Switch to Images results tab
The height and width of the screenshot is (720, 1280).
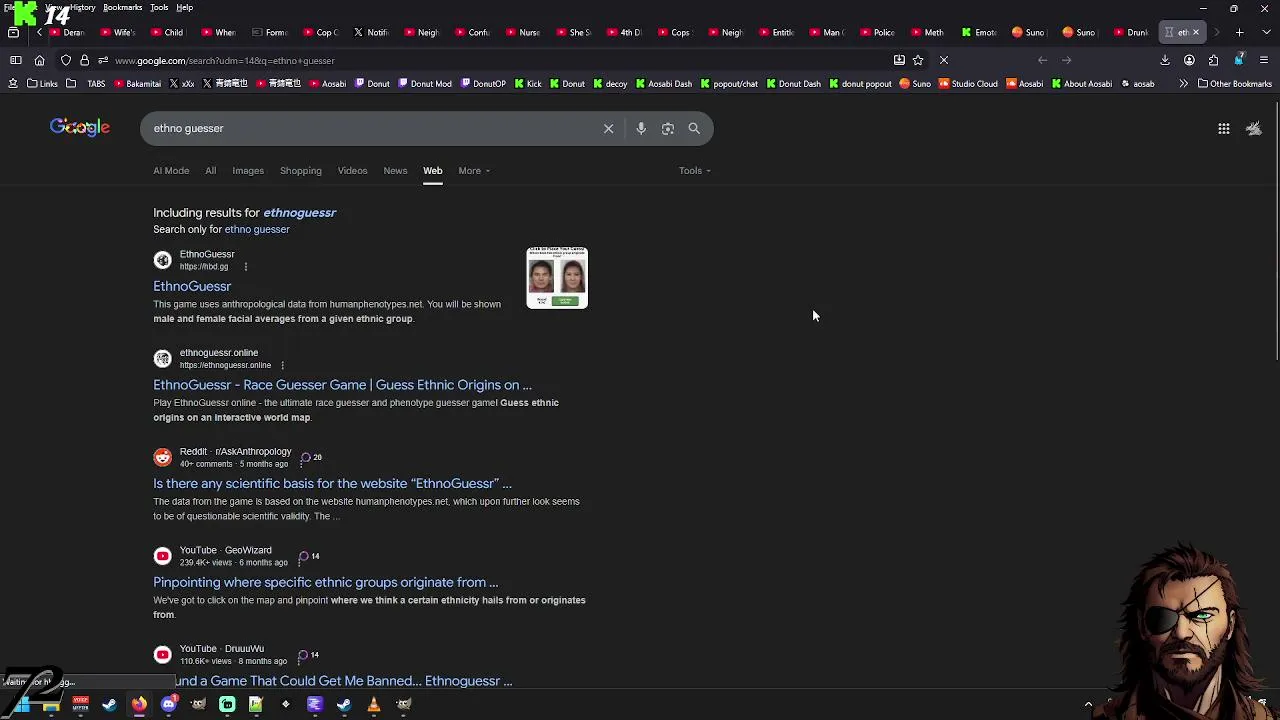point(248,171)
